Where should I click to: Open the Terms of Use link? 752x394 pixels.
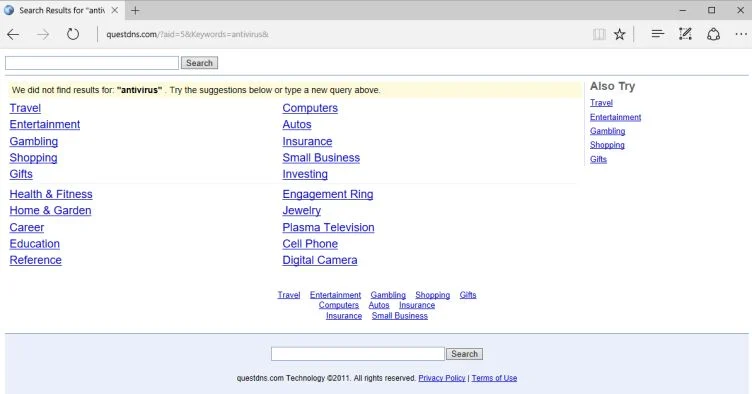pyautogui.click(x=494, y=378)
